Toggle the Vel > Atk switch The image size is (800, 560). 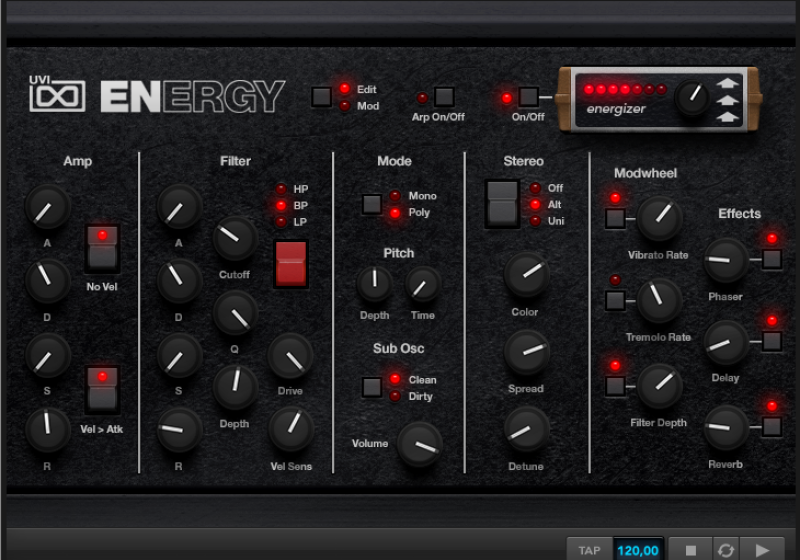tap(99, 389)
